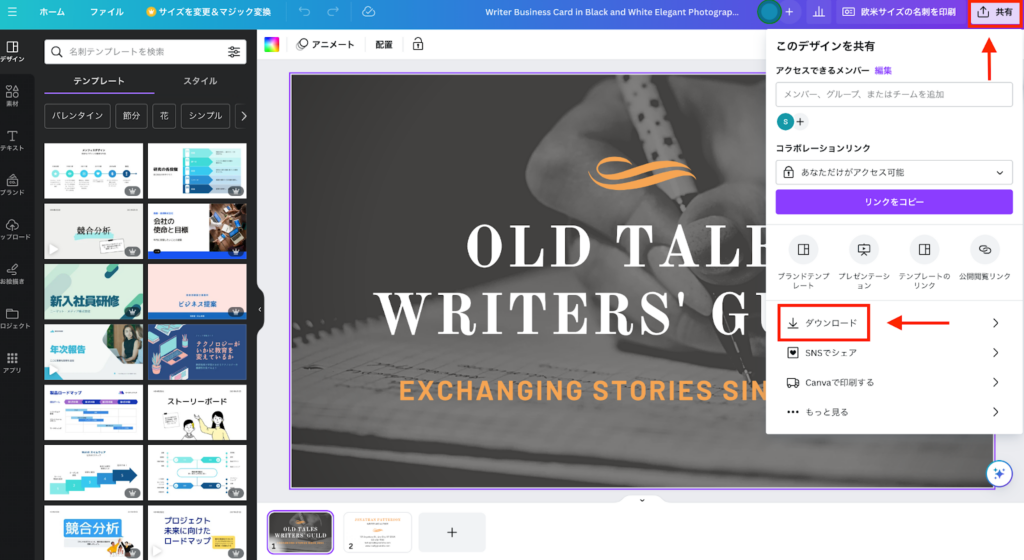The height and width of the screenshot is (560, 1024).
Task: Click the リンクをコピー button
Action: coord(894,202)
